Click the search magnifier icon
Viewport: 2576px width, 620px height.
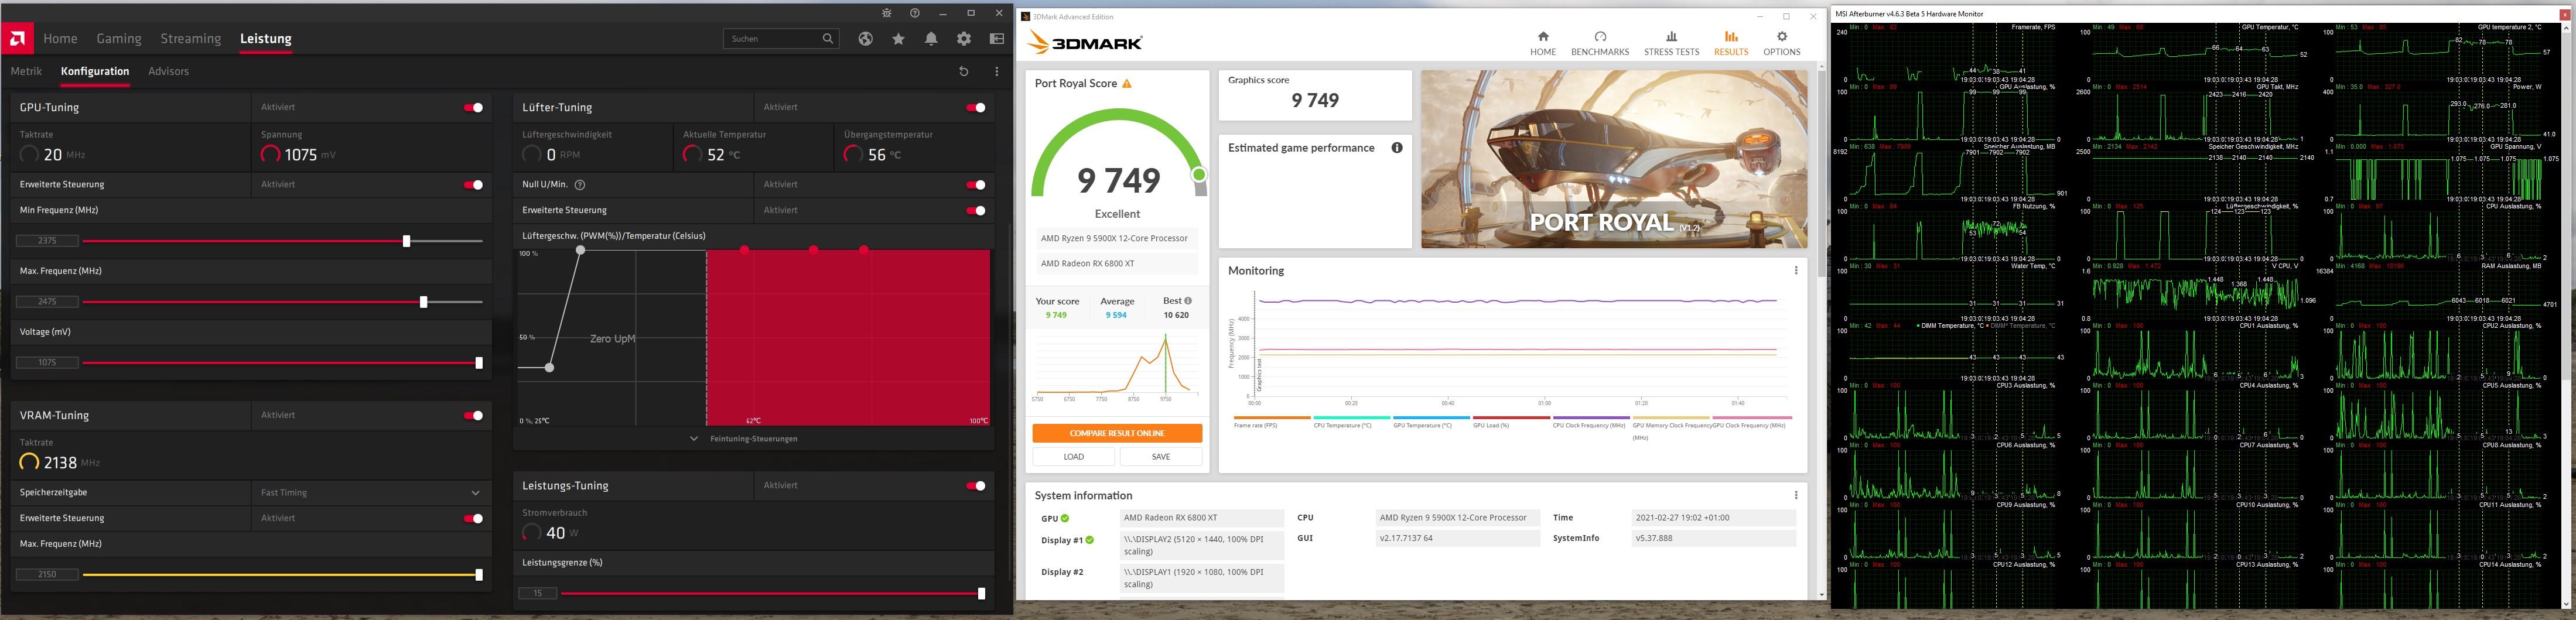pos(828,39)
